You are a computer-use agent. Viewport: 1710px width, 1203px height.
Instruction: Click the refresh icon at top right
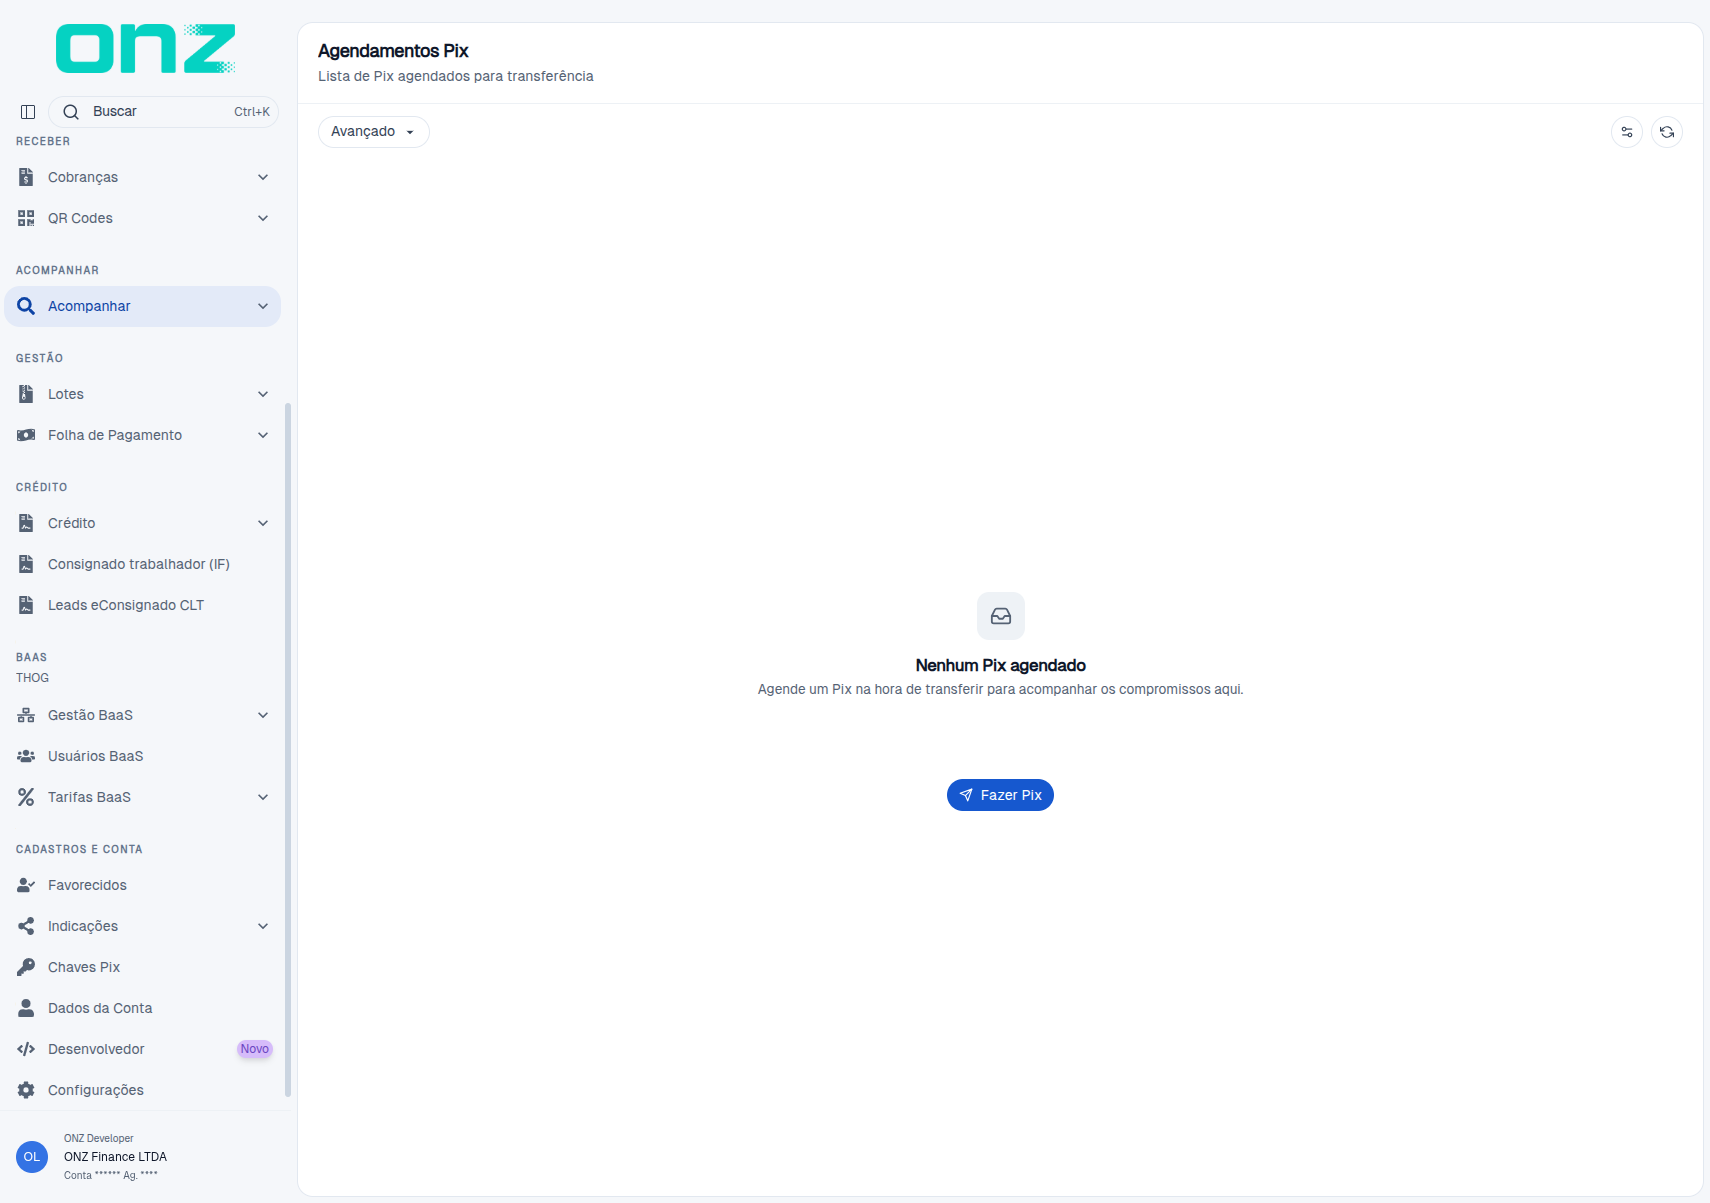(1667, 132)
